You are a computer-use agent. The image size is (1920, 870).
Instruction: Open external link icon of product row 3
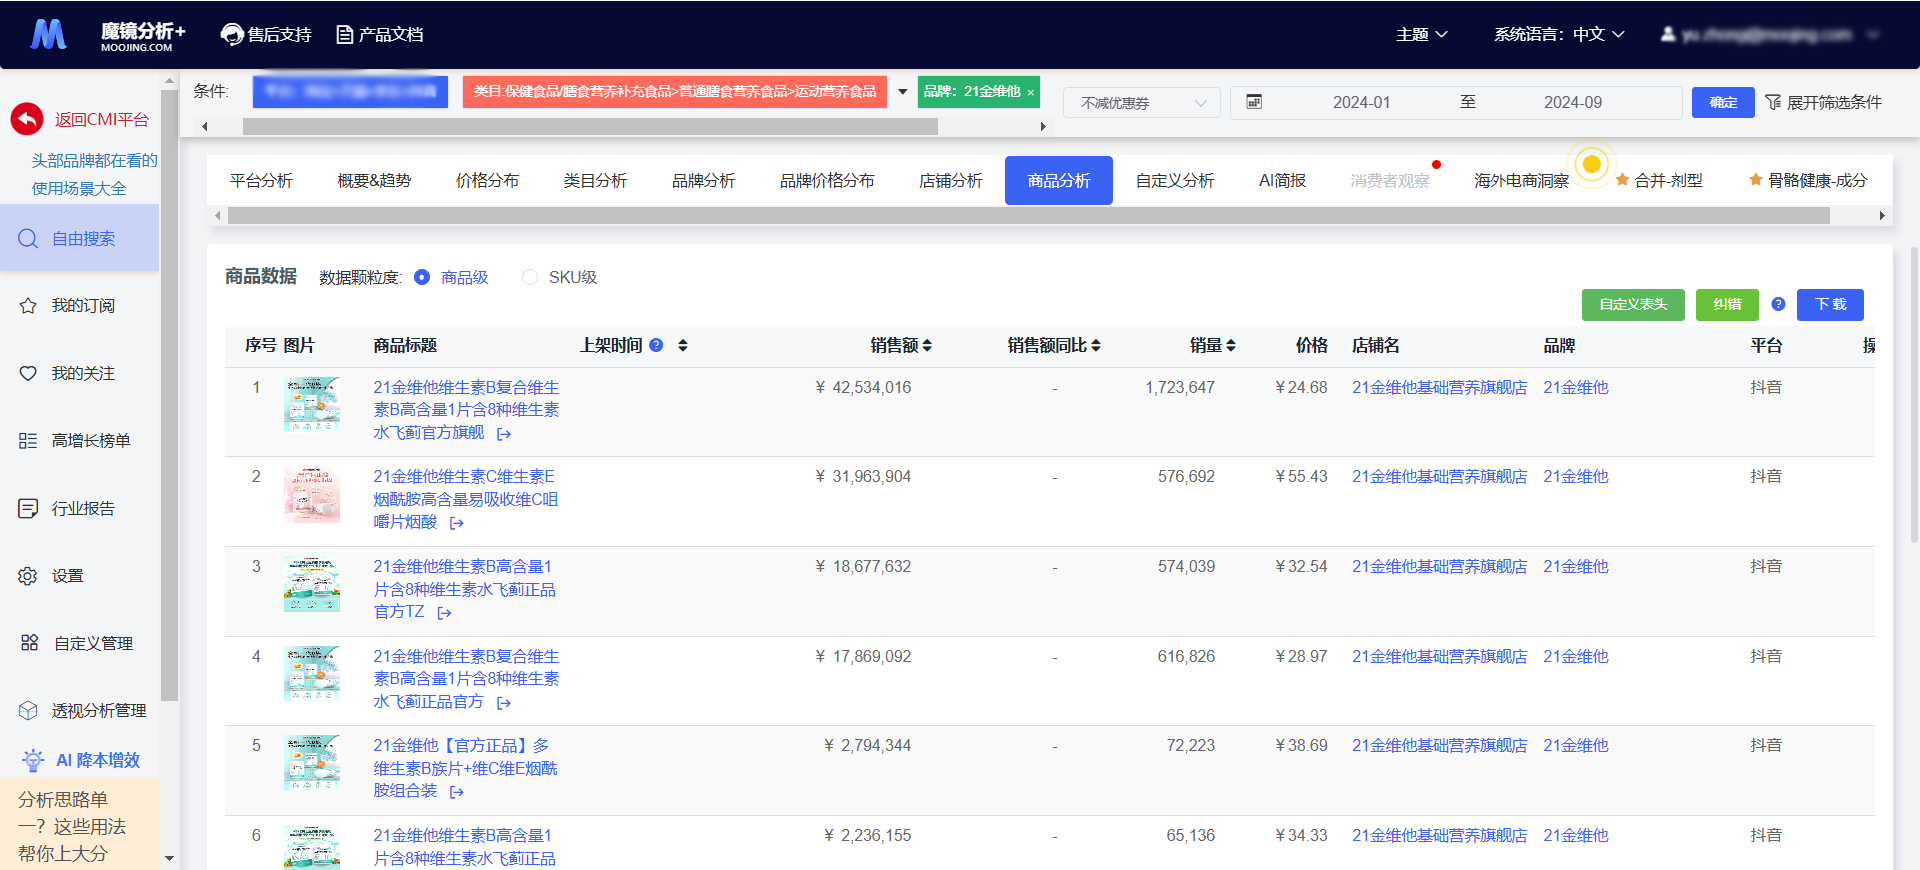pyautogui.click(x=444, y=613)
